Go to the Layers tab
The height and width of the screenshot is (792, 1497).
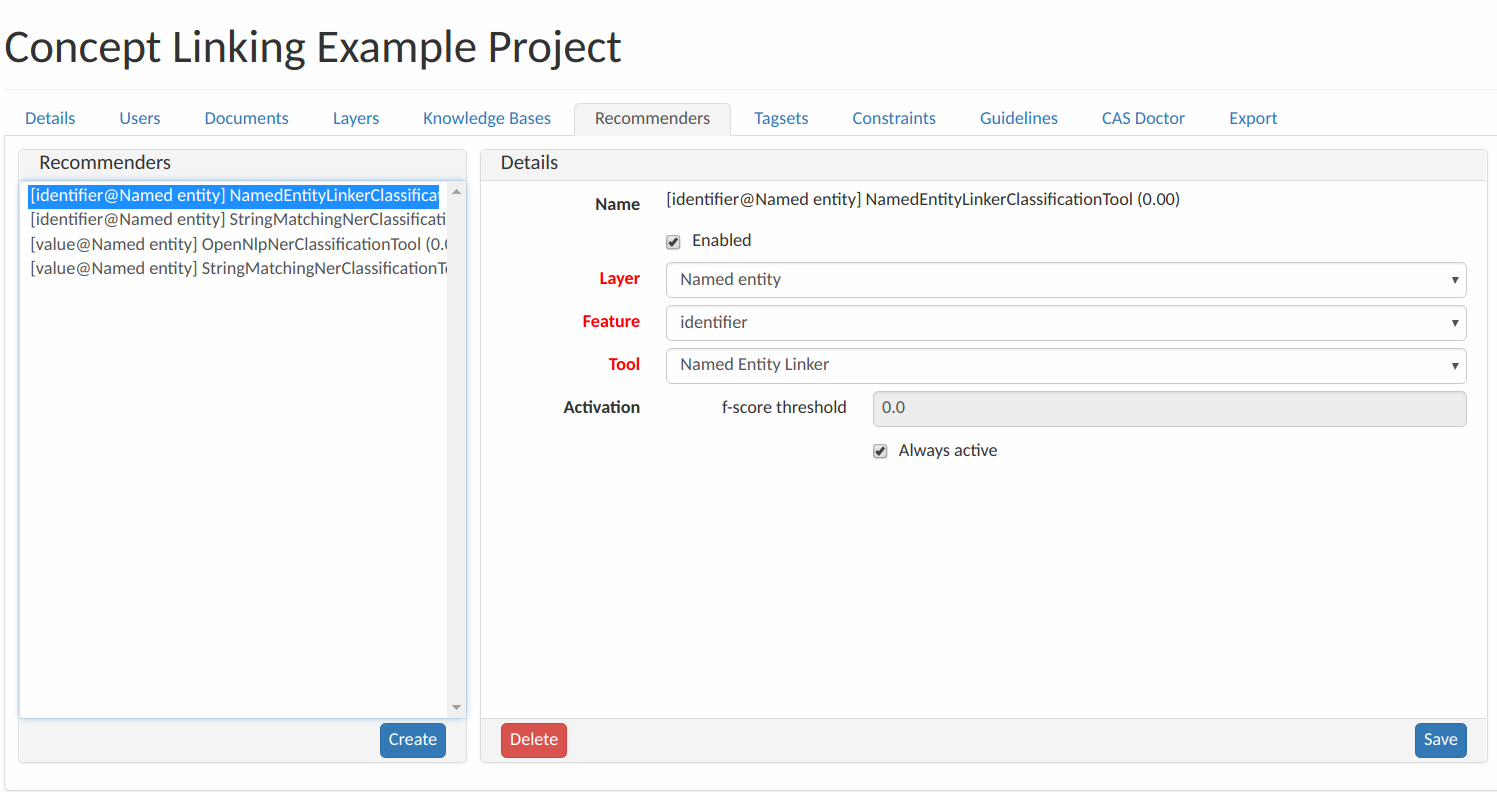(356, 118)
